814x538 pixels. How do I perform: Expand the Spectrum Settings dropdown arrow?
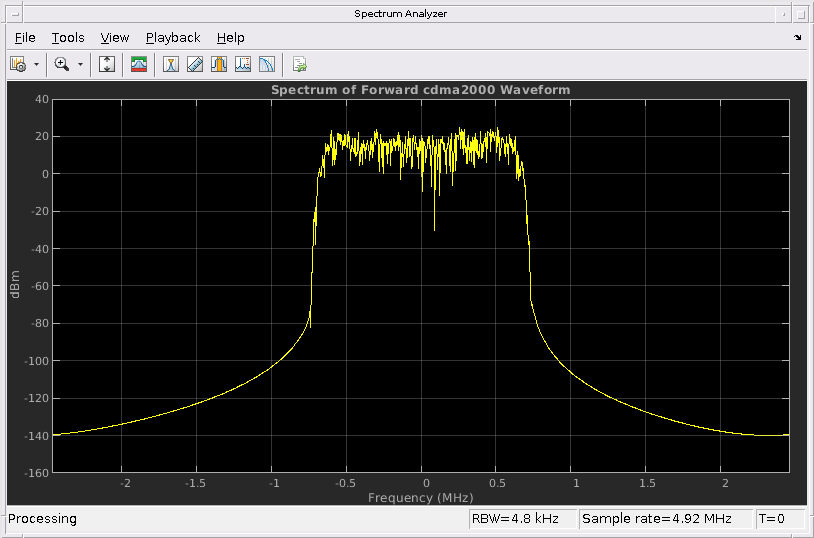coord(36,64)
